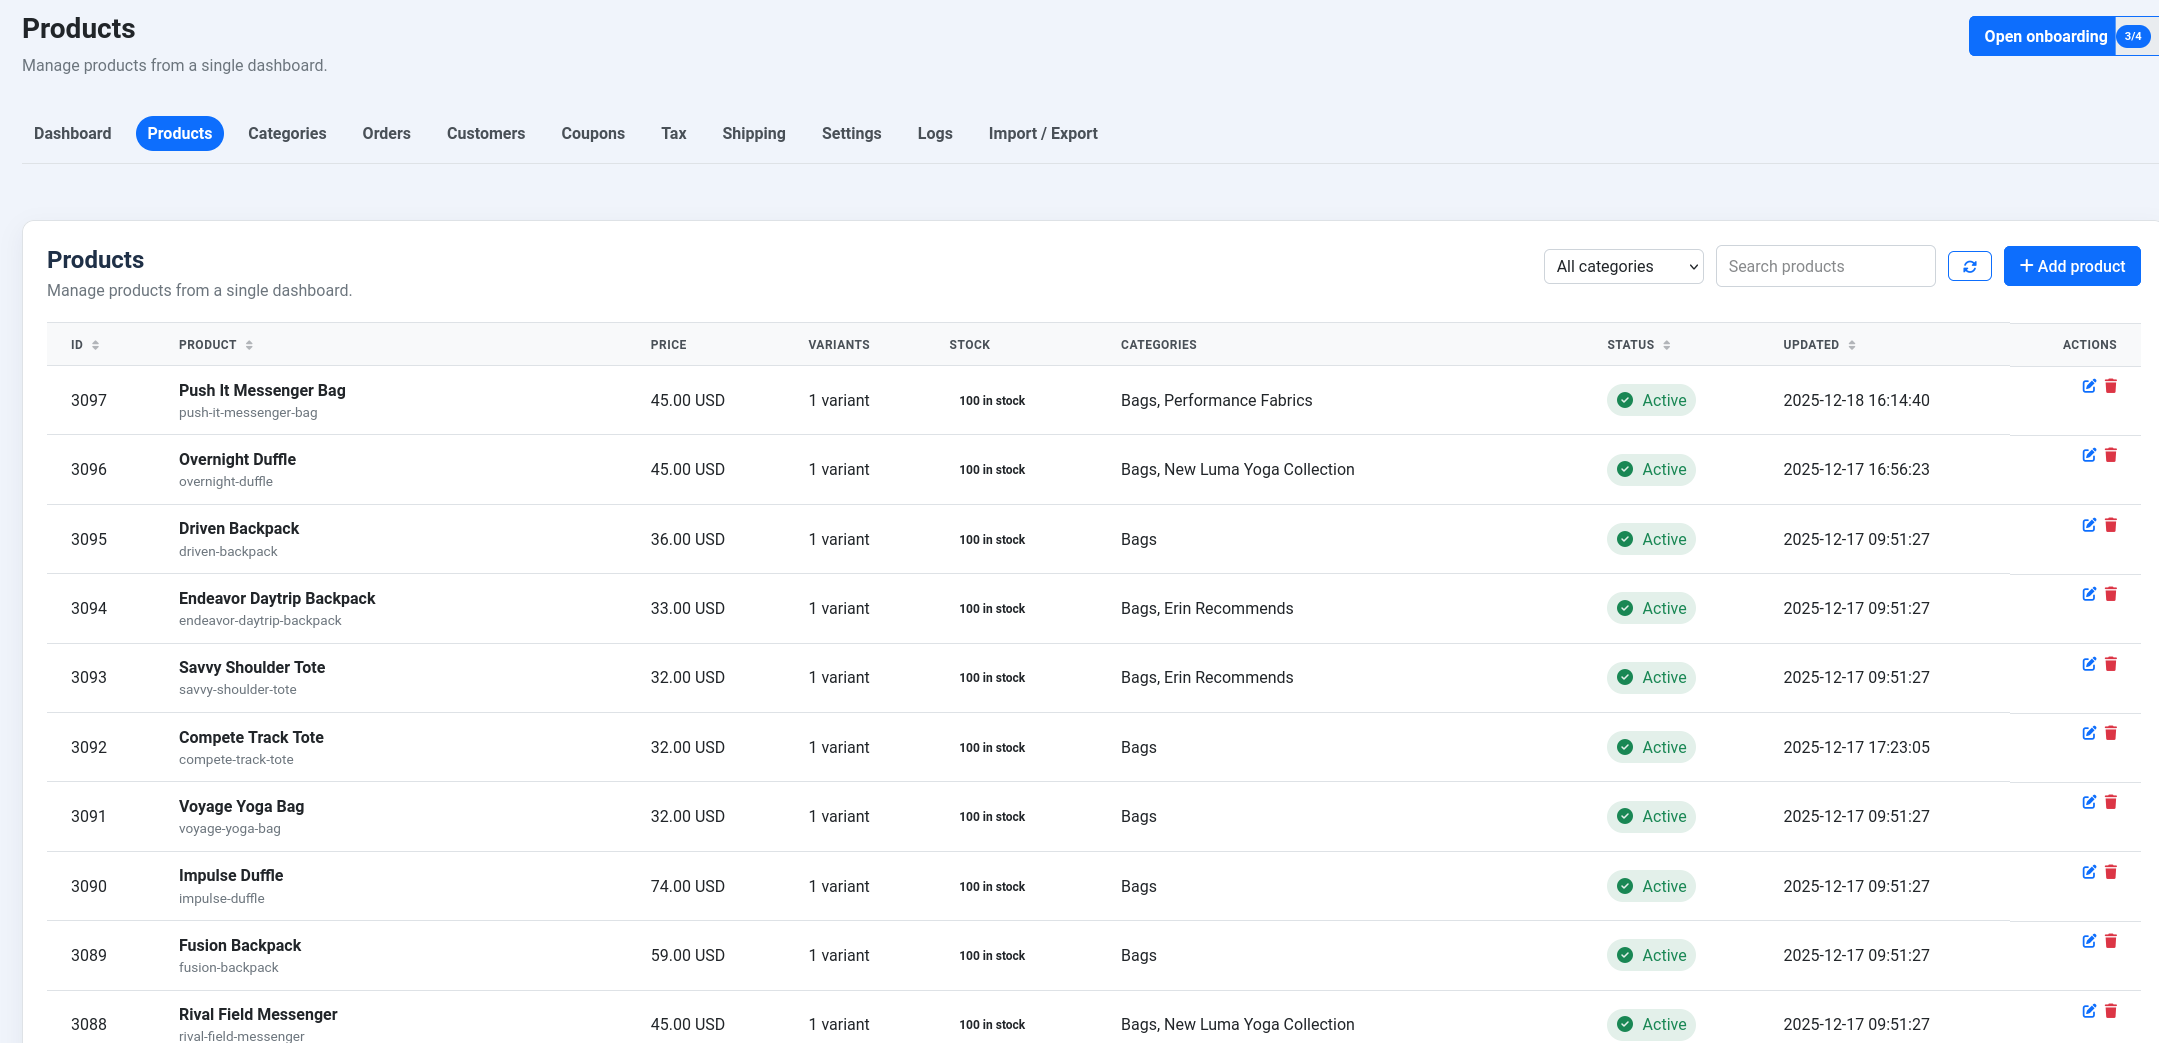View the Logs tab
Viewport: 2159px width, 1043px height.
[x=935, y=133]
